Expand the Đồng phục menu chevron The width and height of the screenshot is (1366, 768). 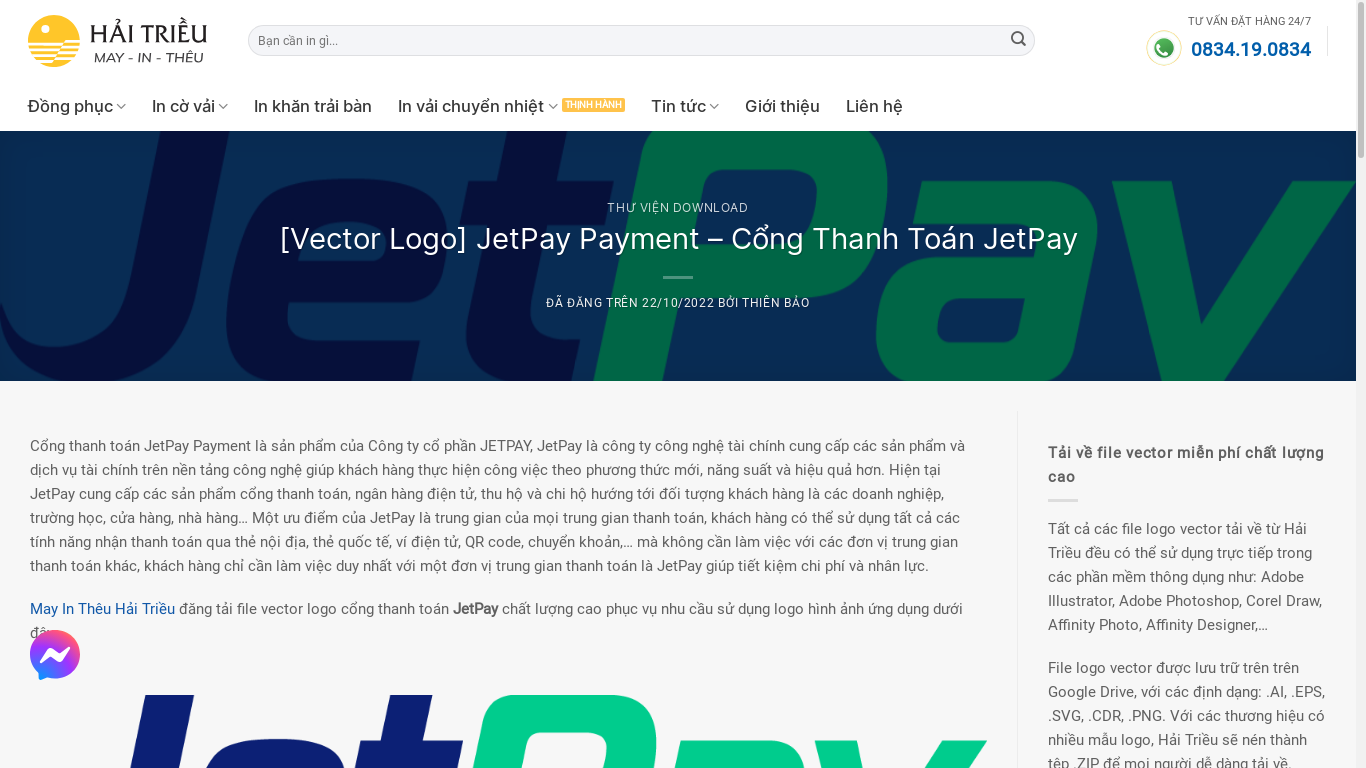pyautogui.click(x=121, y=107)
